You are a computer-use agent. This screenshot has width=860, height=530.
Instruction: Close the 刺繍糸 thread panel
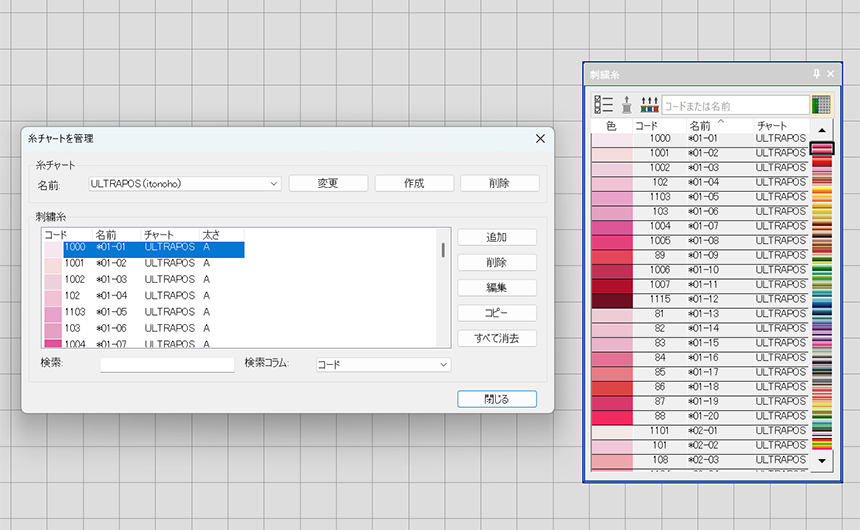coord(830,74)
